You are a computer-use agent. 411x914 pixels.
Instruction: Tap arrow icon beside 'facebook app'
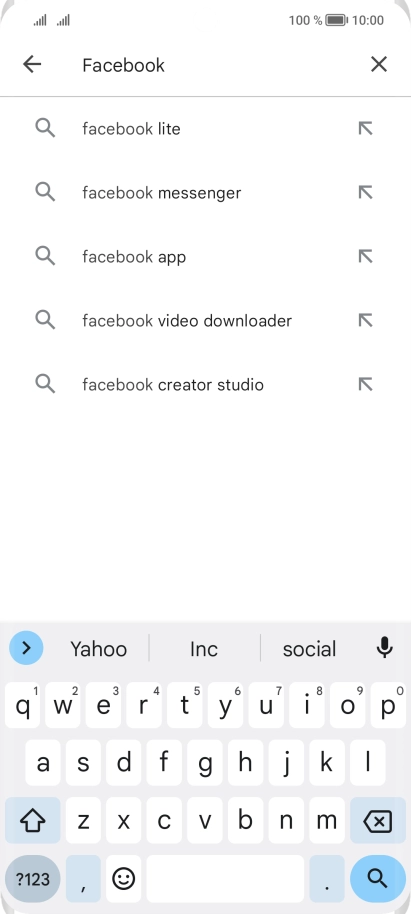[x=365, y=256]
